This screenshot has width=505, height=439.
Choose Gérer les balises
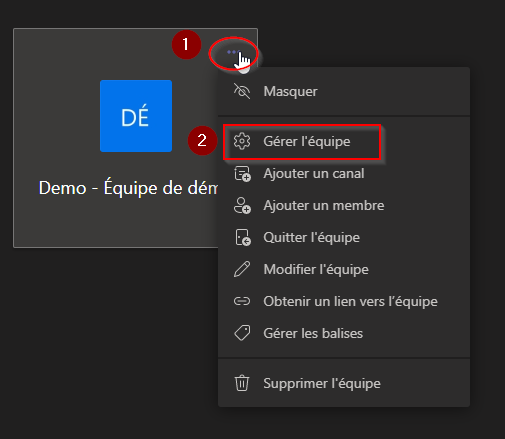click(x=344, y=333)
